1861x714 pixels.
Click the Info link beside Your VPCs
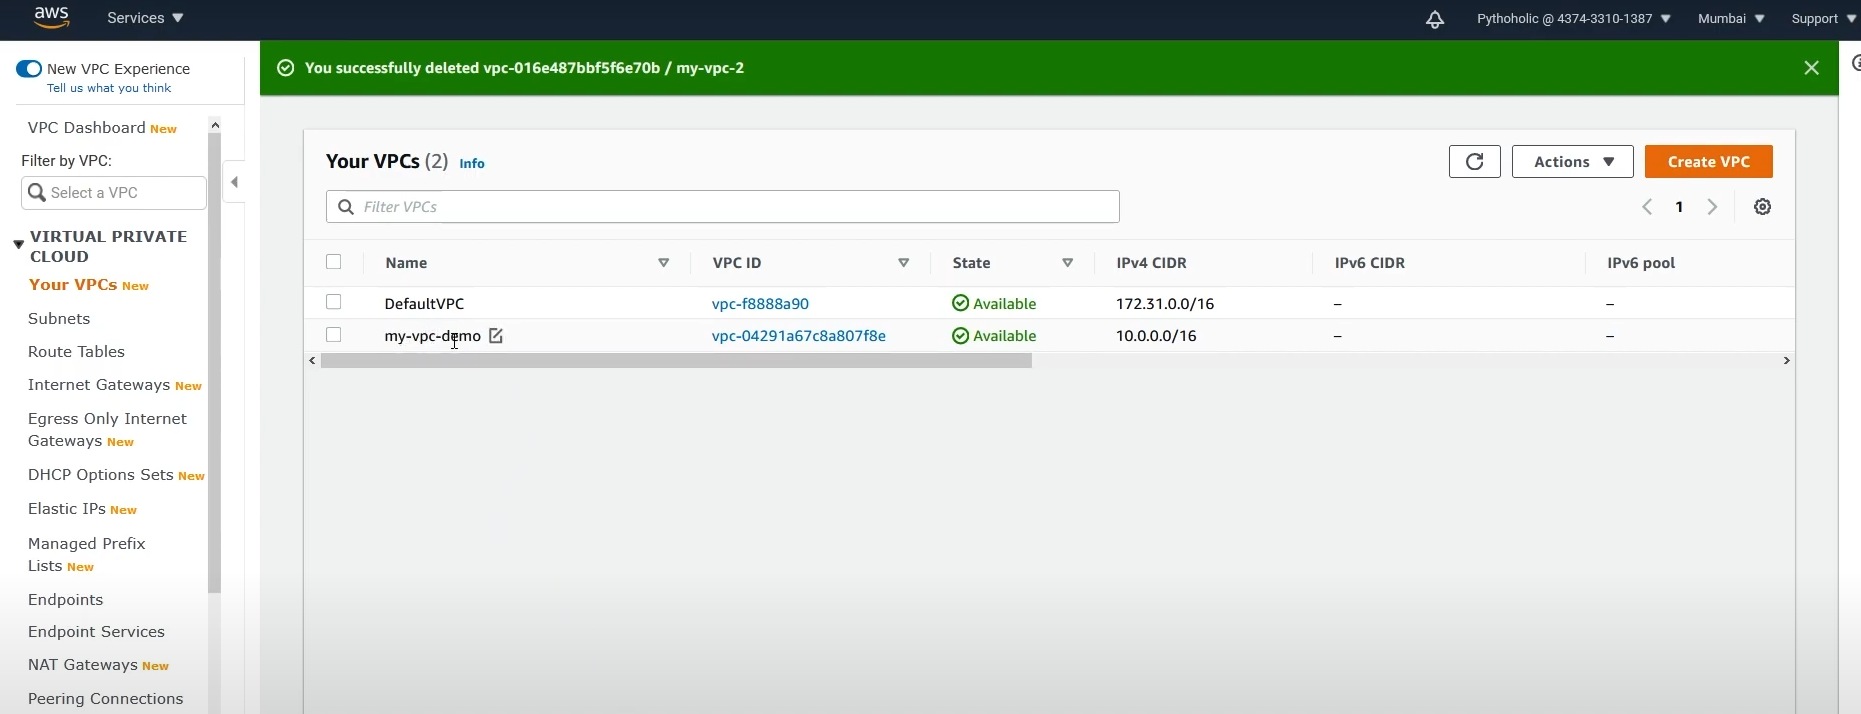point(472,164)
